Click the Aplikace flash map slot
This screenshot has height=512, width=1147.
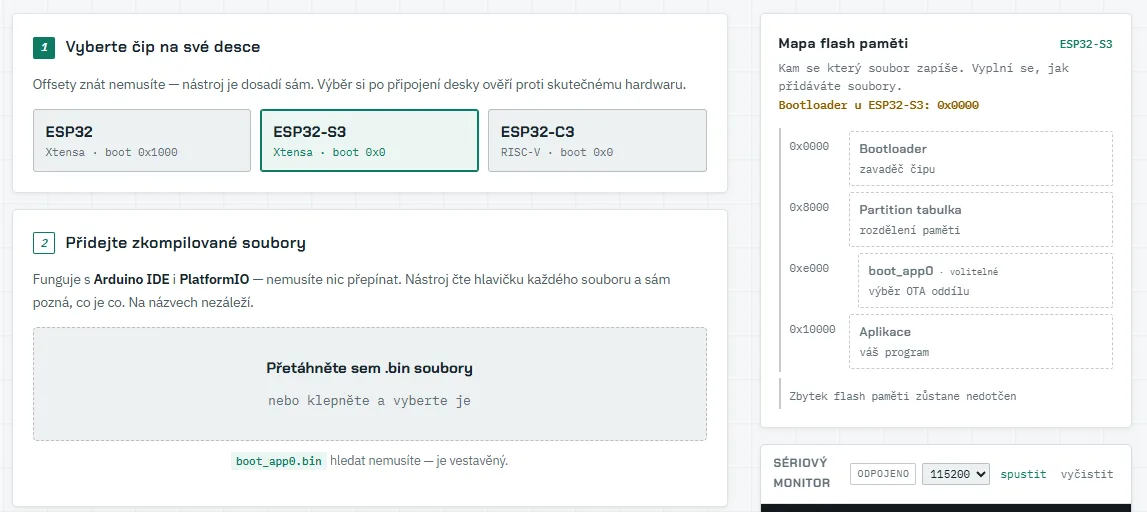click(x=981, y=342)
